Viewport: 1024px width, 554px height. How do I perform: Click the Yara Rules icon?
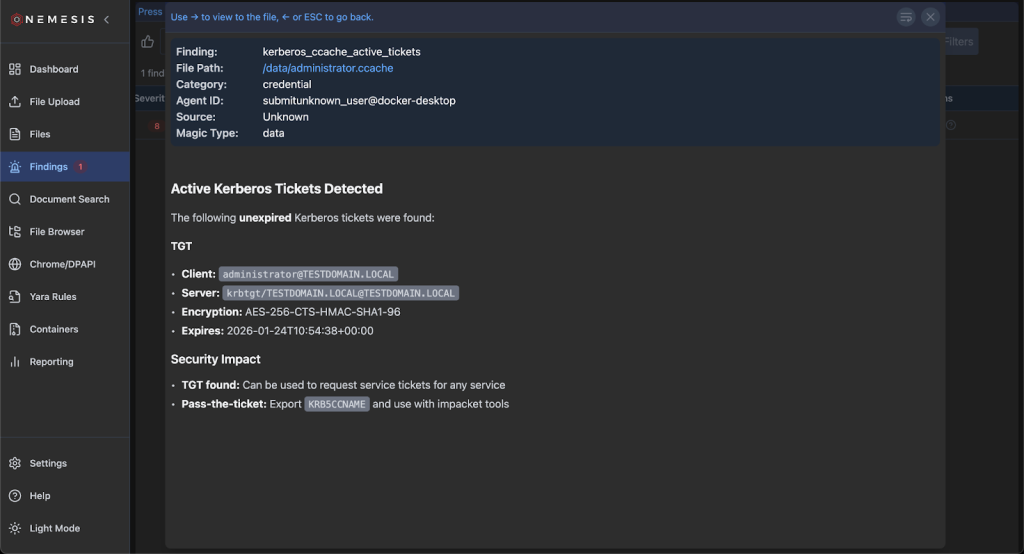[x=15, y=297]
